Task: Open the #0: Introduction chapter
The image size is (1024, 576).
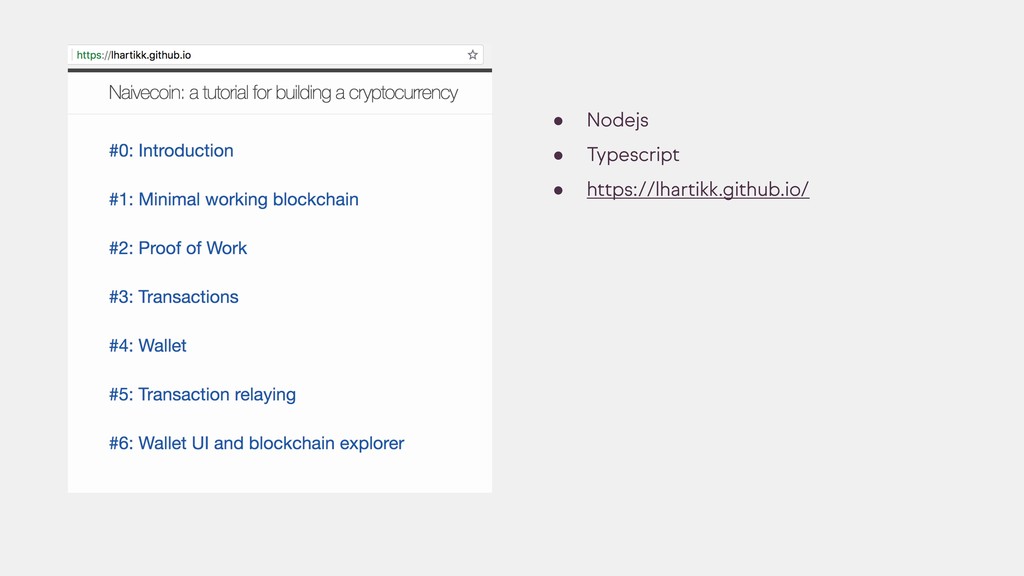Action: pyautogui.click(x=171, y=151)
